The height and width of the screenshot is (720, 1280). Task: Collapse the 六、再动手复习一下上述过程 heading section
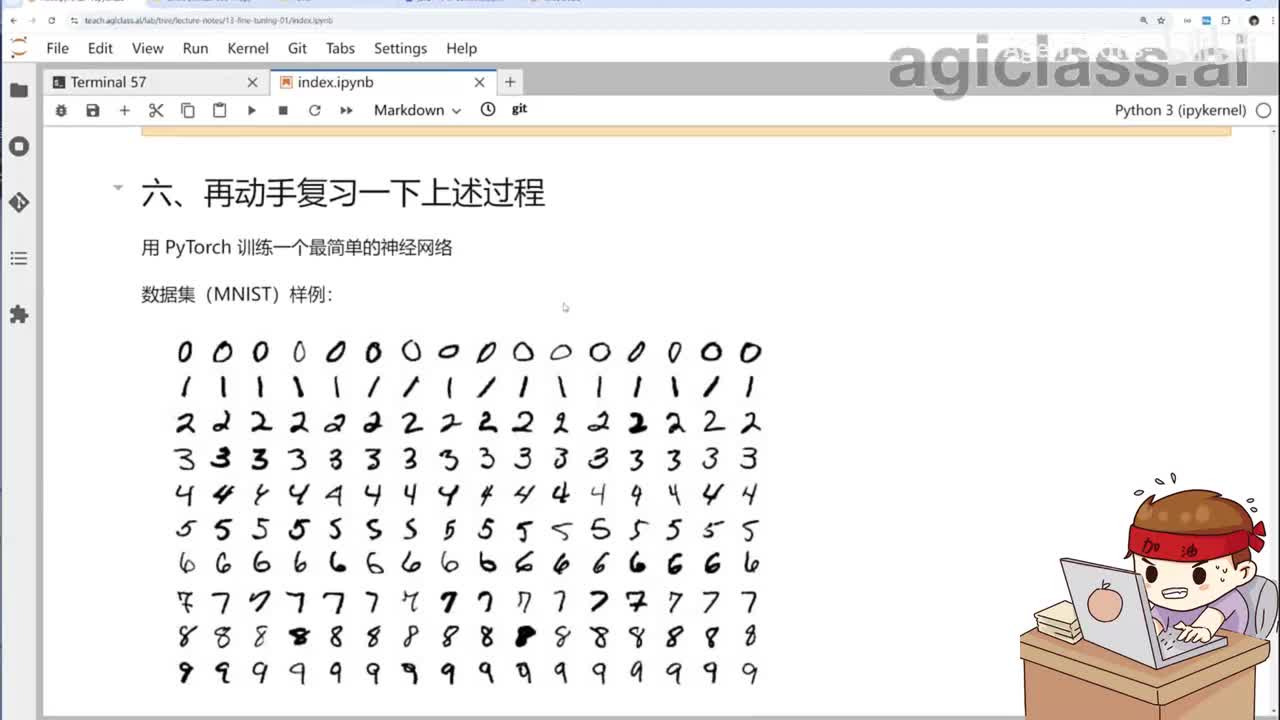(118, 187)
